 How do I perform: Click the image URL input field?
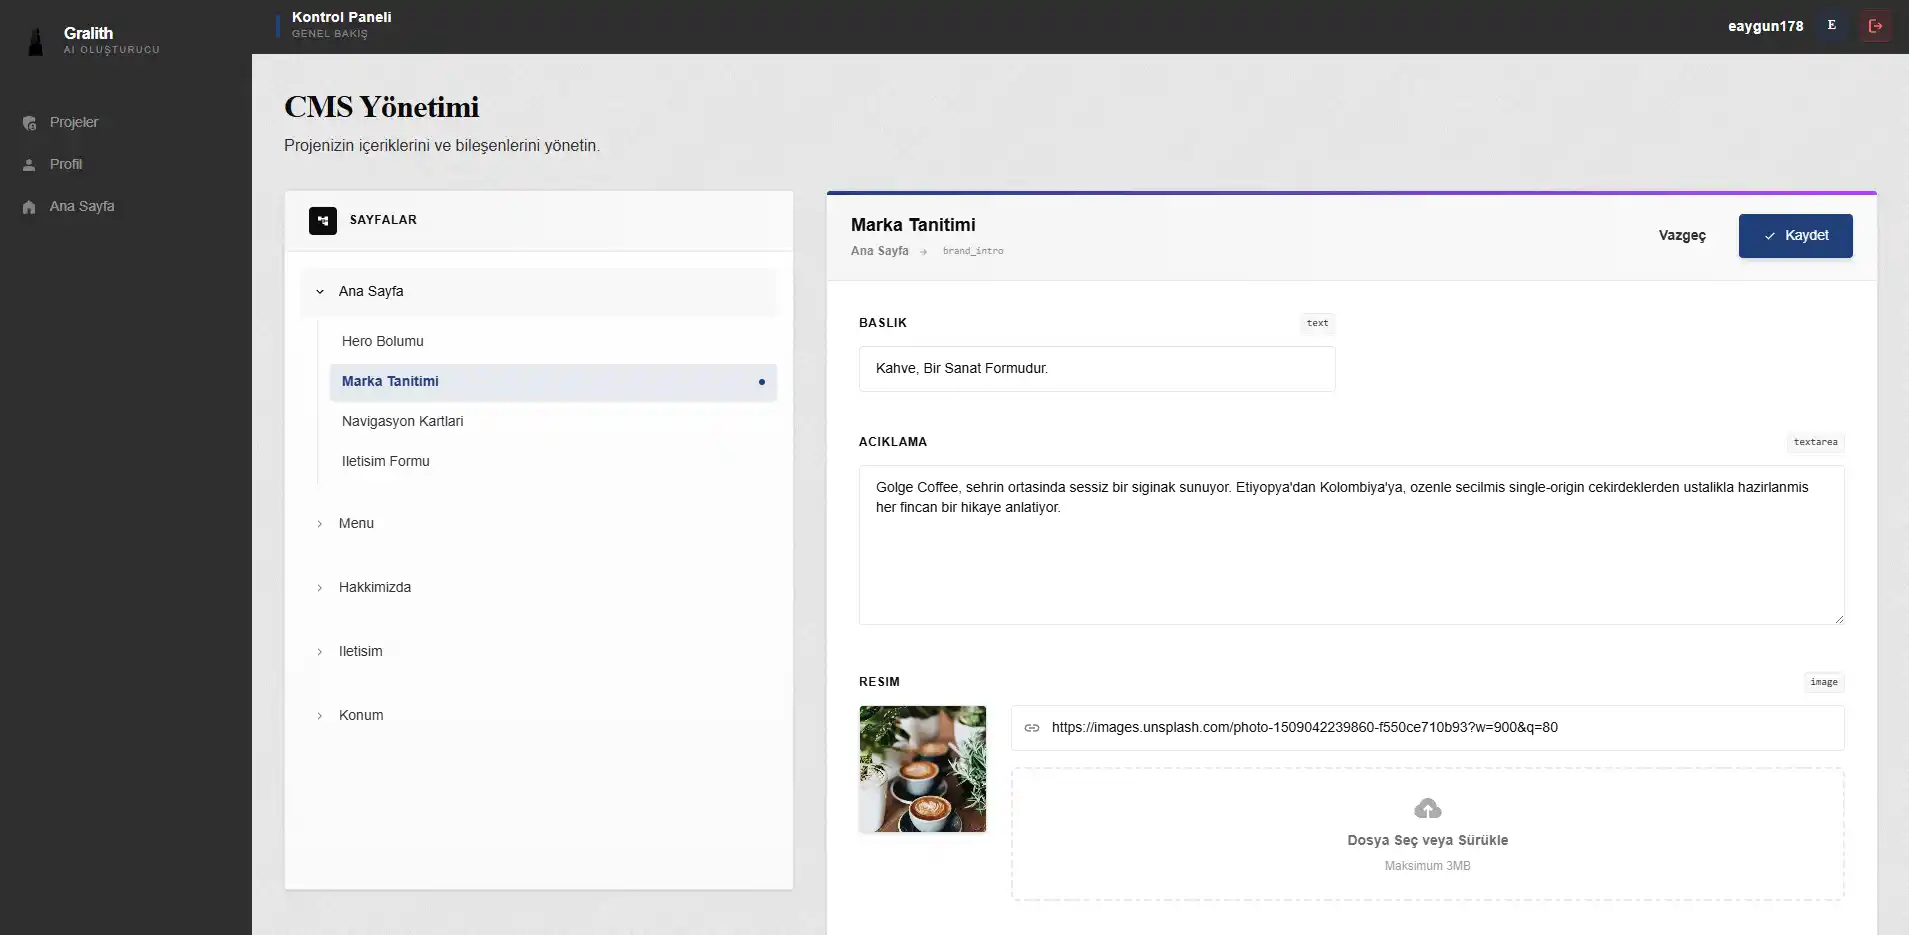pos(1427,728)
